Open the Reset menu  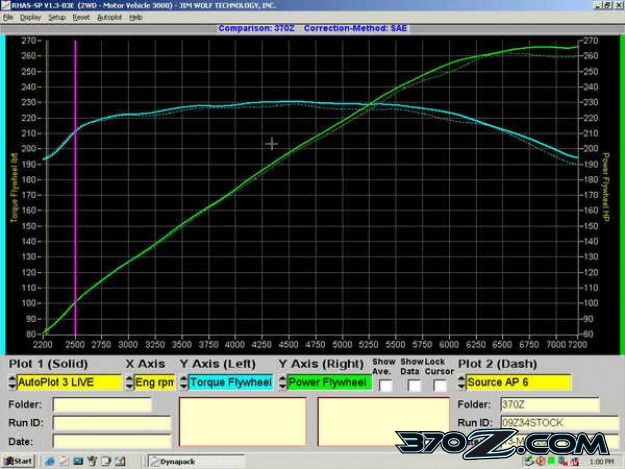pyautogui.click(x=81, y=18)
